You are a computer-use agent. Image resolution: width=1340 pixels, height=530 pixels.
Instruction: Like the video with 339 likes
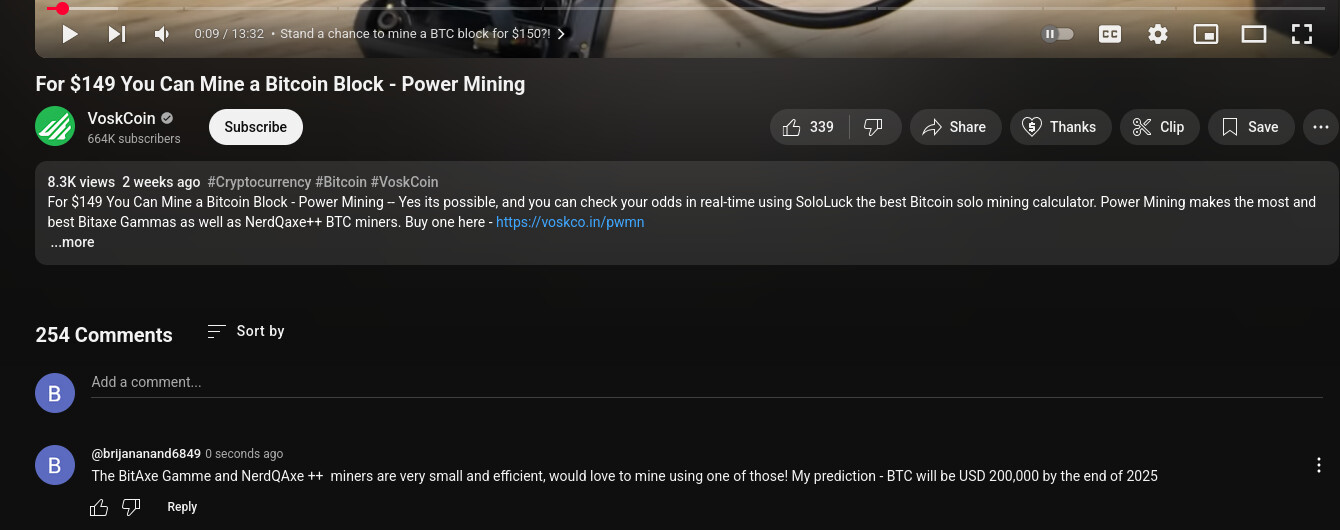(810, 127)
